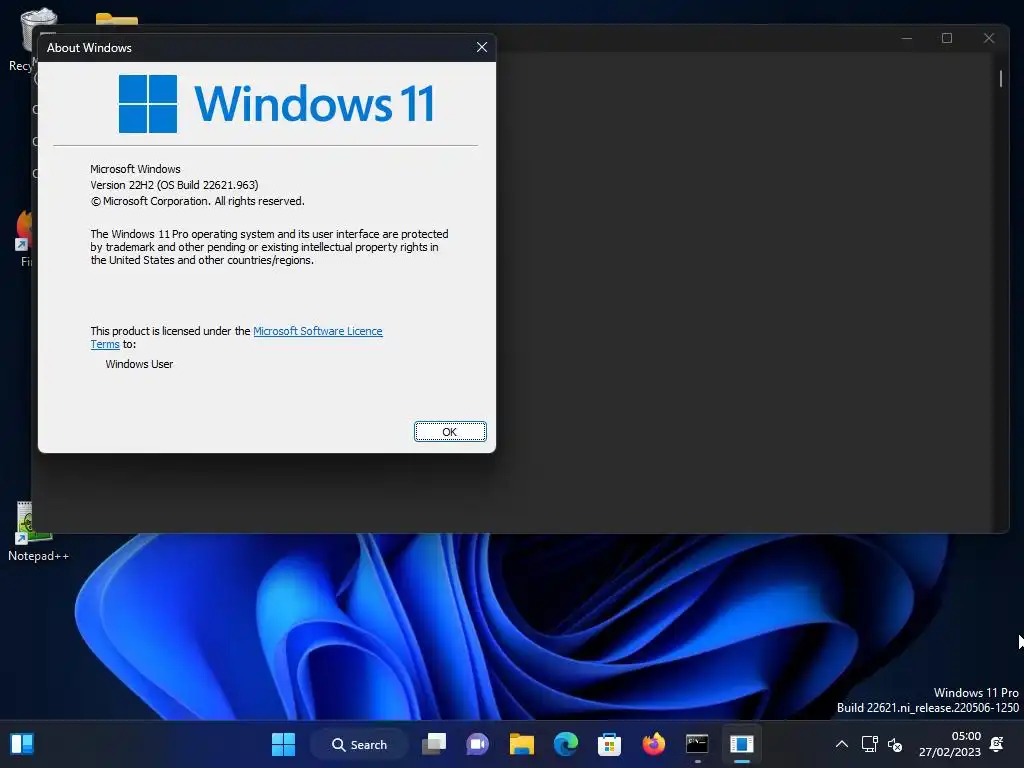Click the background window's scrollbar thumb
This screenshot has height=768, width=1024.
(x=1000, y=79)
